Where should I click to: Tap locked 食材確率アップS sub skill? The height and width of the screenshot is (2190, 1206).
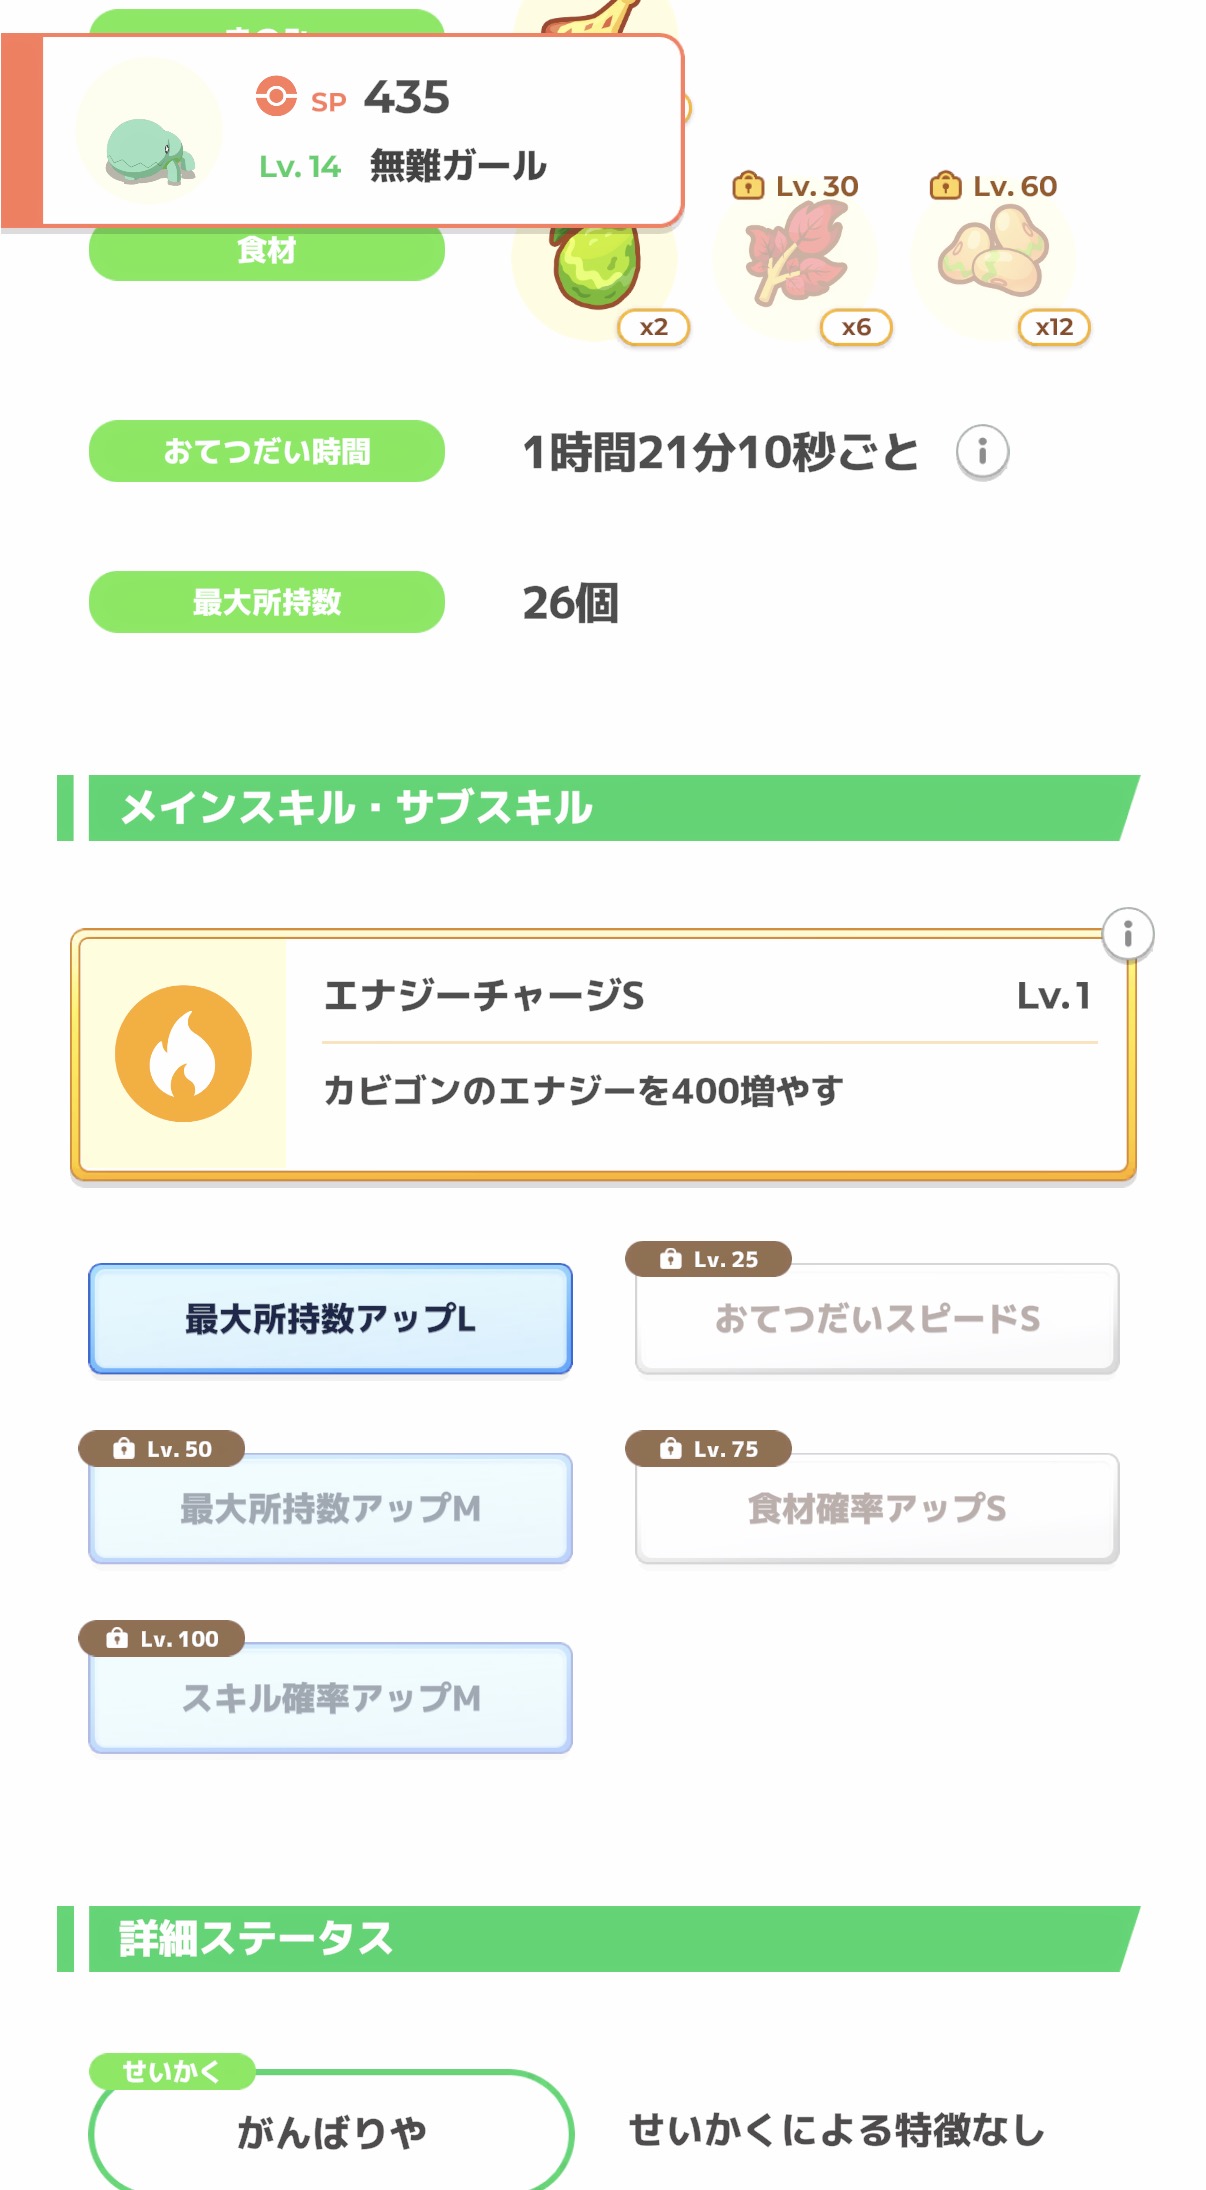pos(877,1508)
